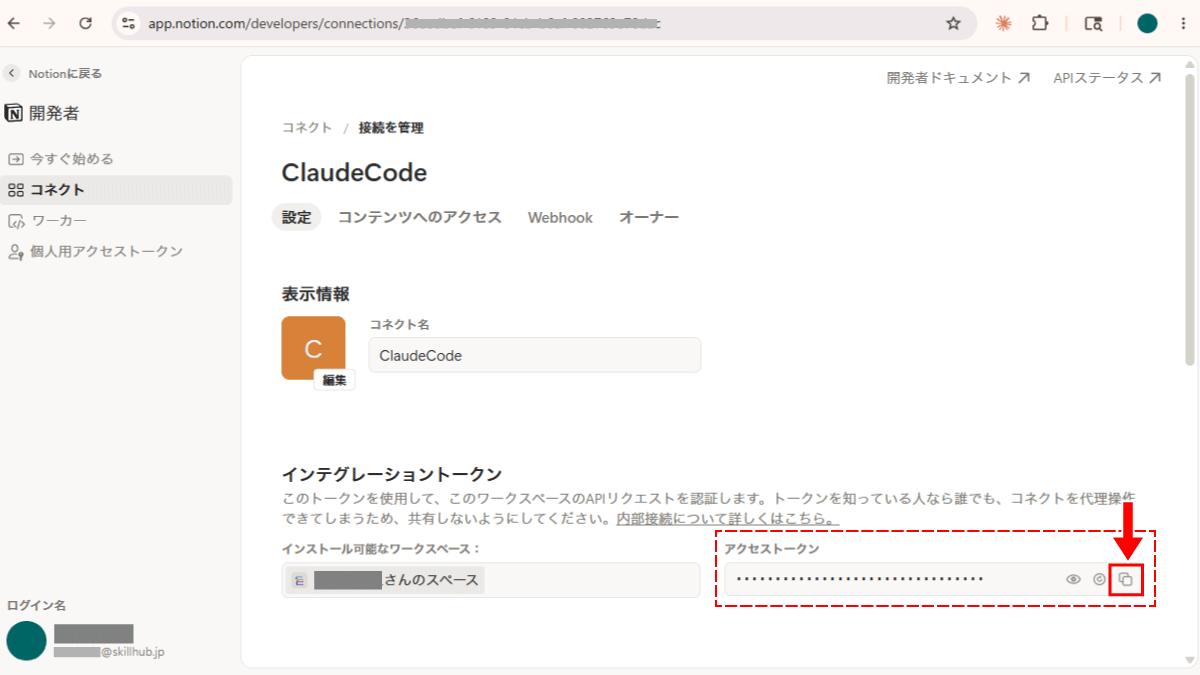
Task: Select コネクト in the sidebar
Action: coord(118,190)
